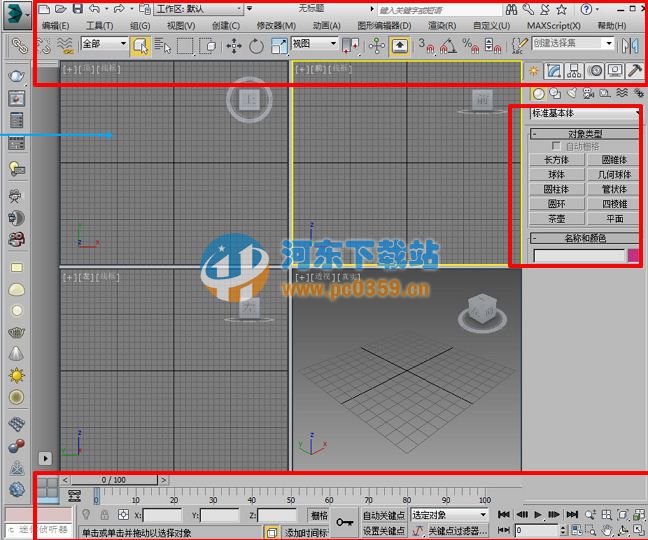Click the 0 / 100 time slider
This screenshot has width=648, height=540.
[114, 480]
